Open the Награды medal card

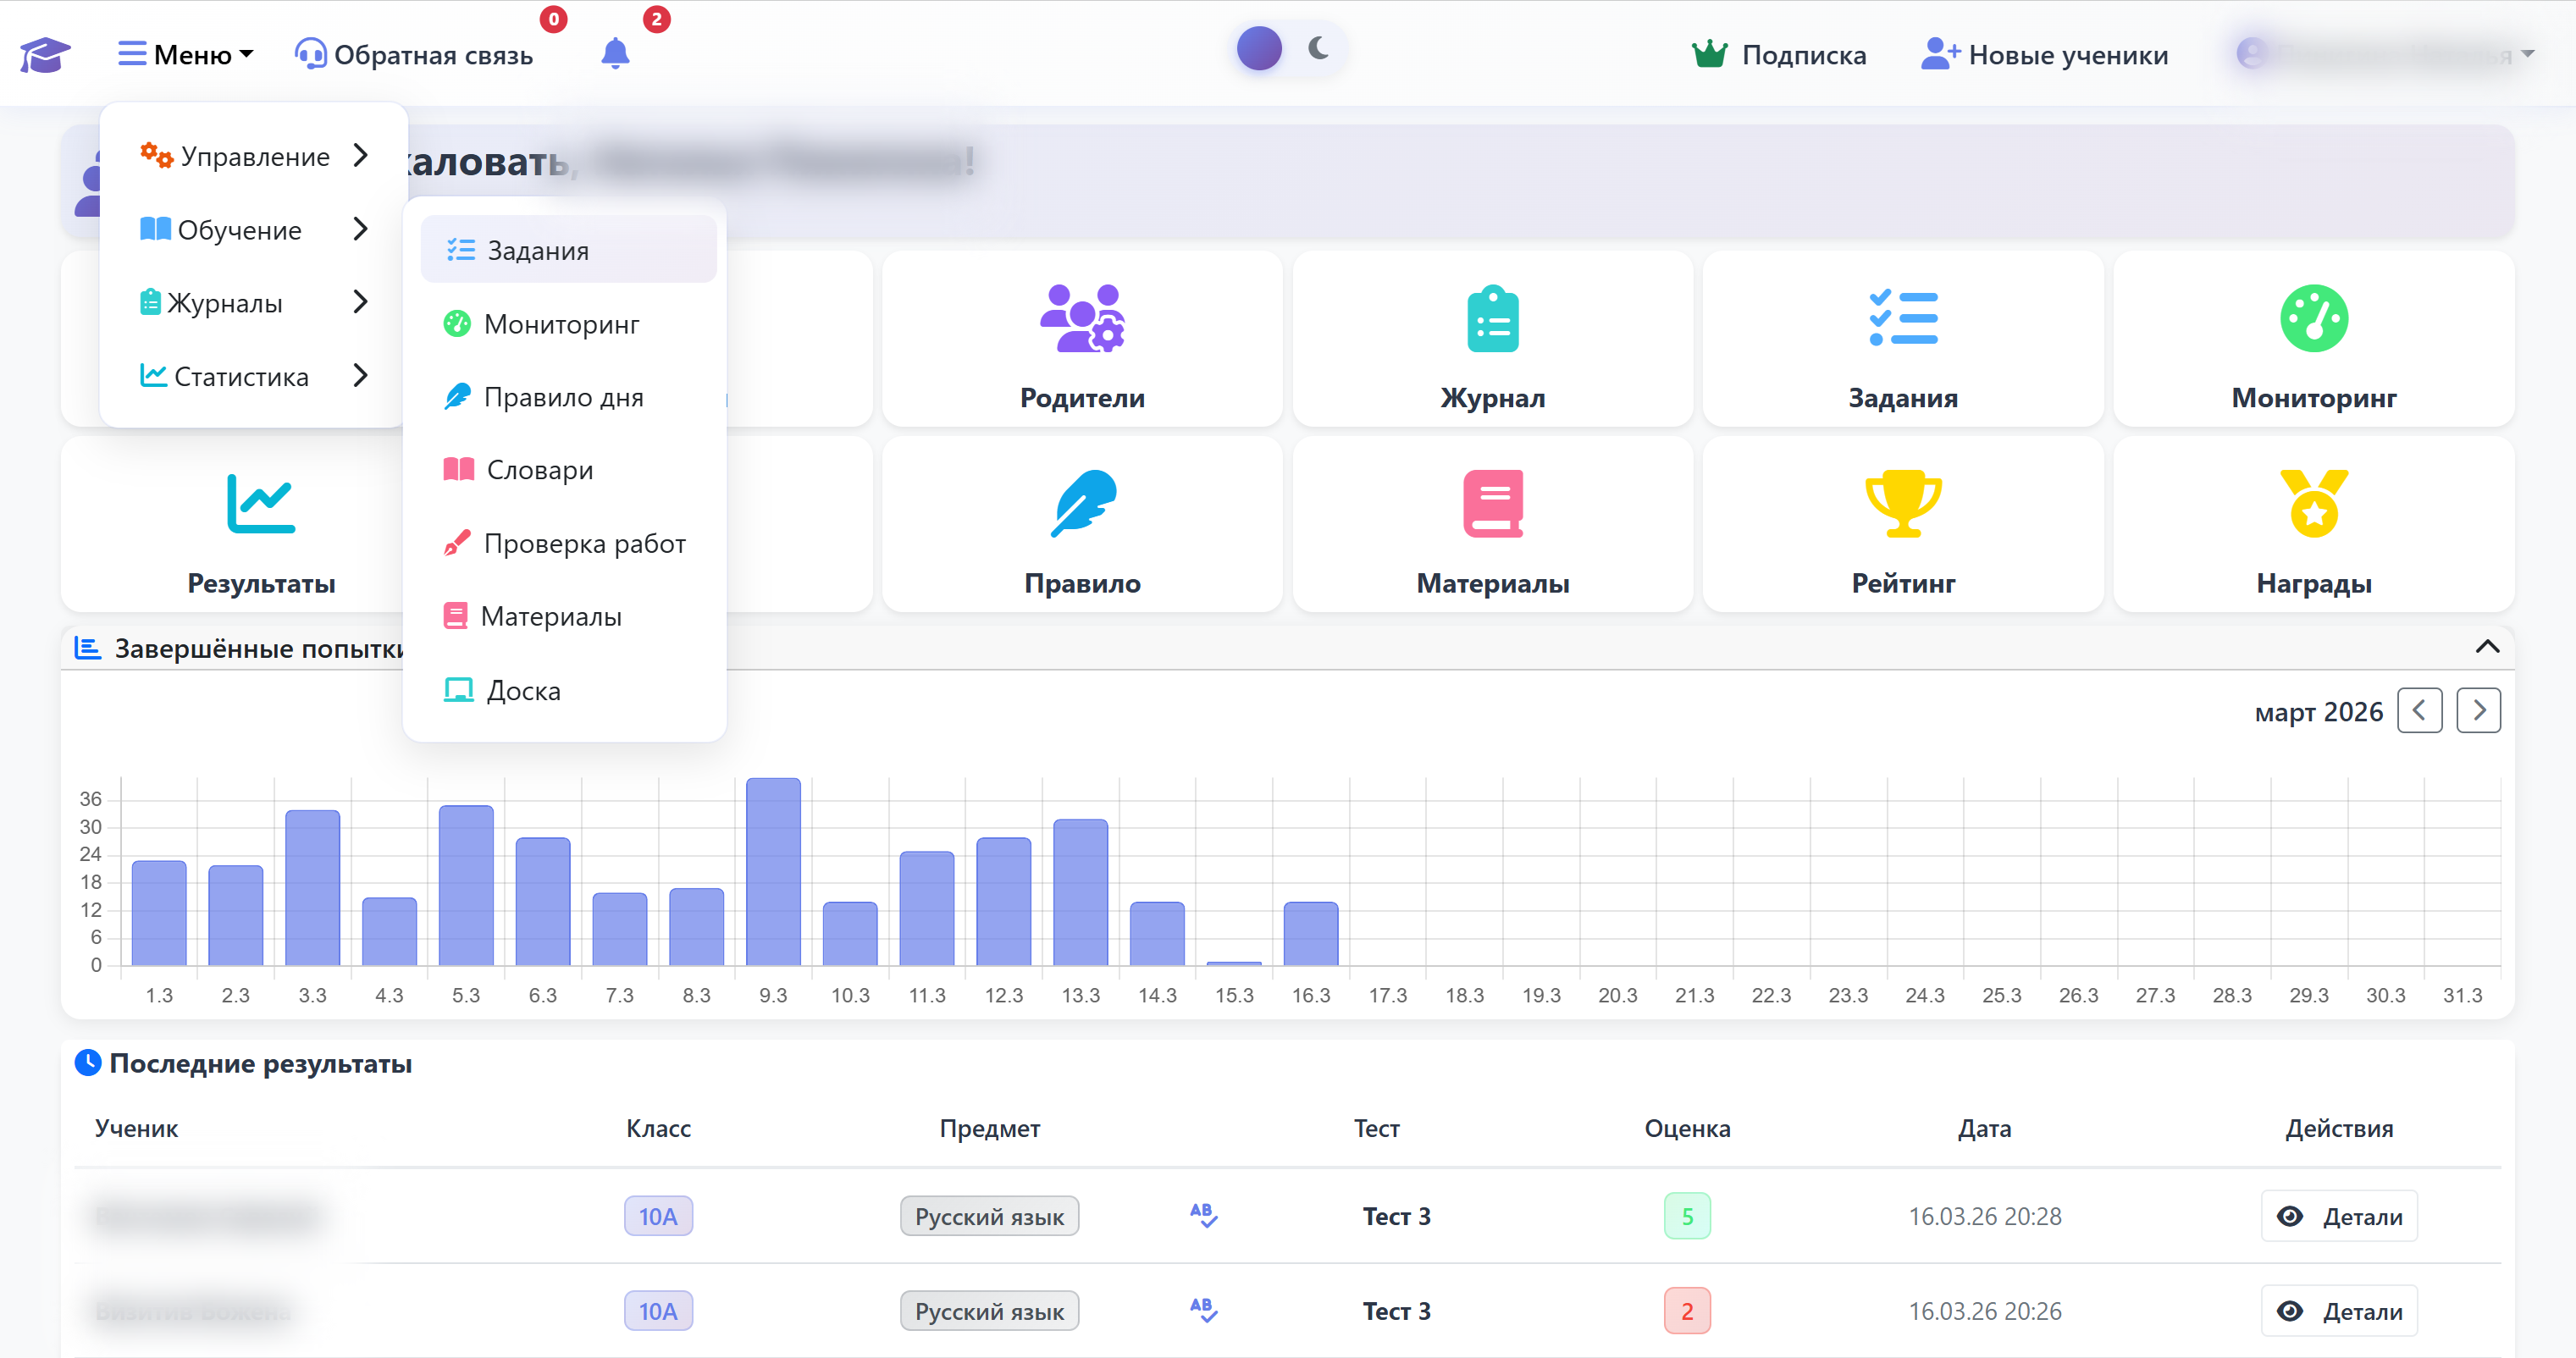coord(2313,524)
